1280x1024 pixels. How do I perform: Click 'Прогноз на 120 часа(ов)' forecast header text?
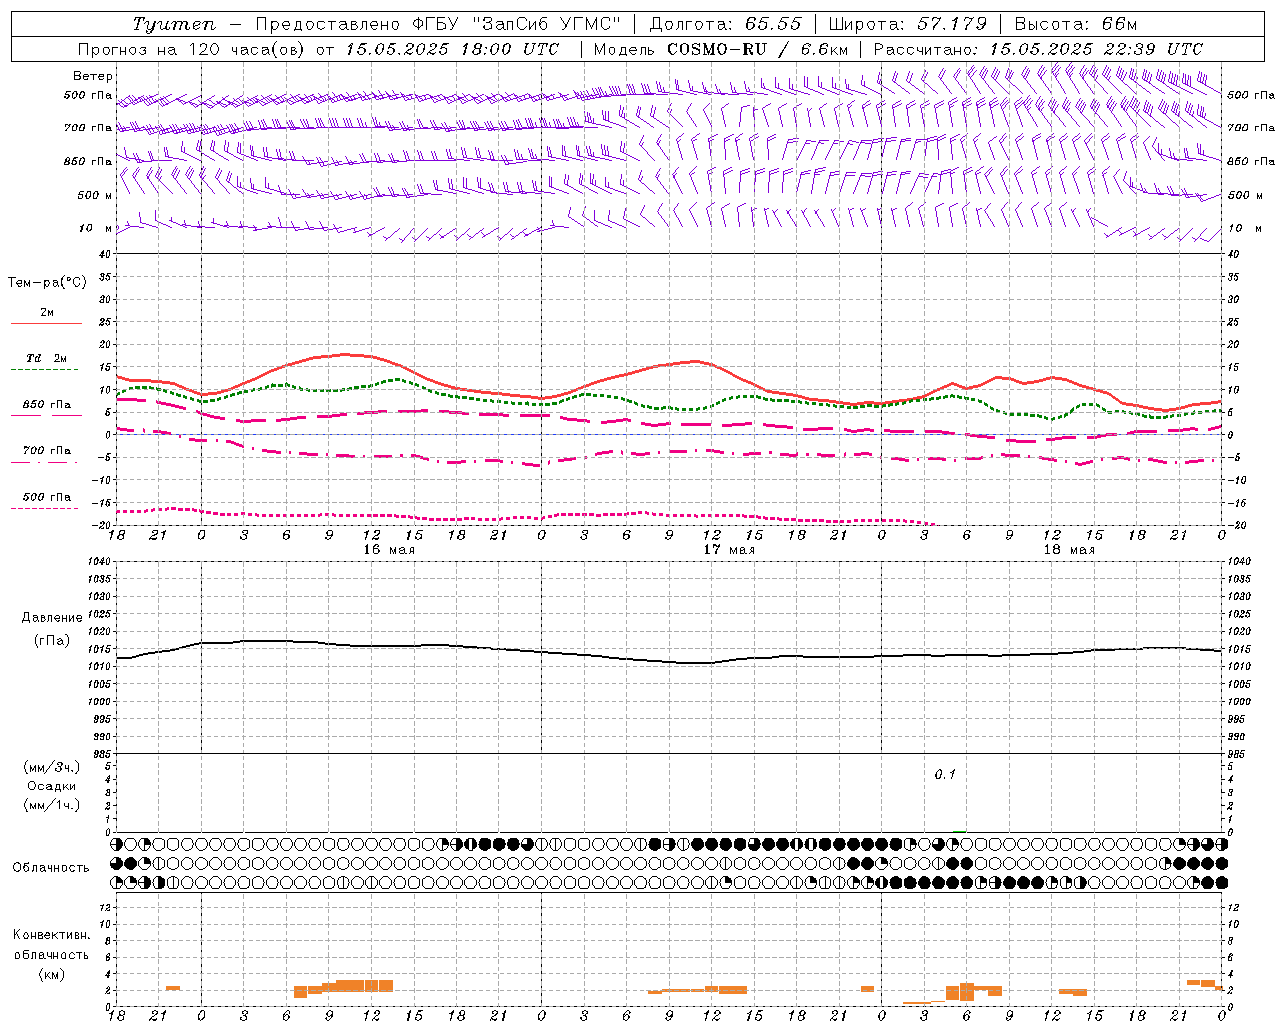coord(192,49)
